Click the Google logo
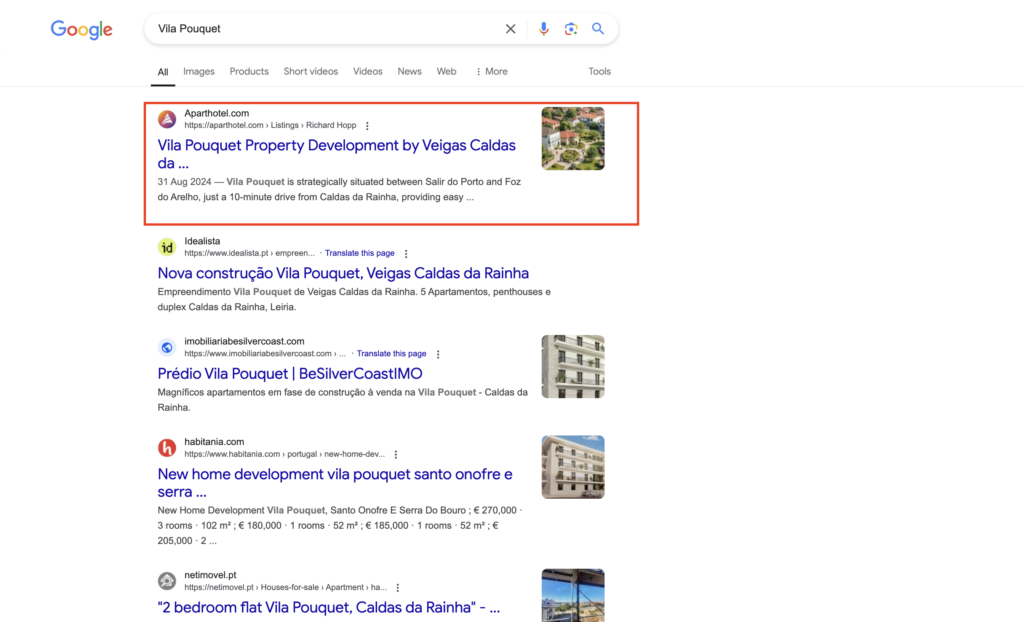 pyautogui.click(x=82, y=29)
